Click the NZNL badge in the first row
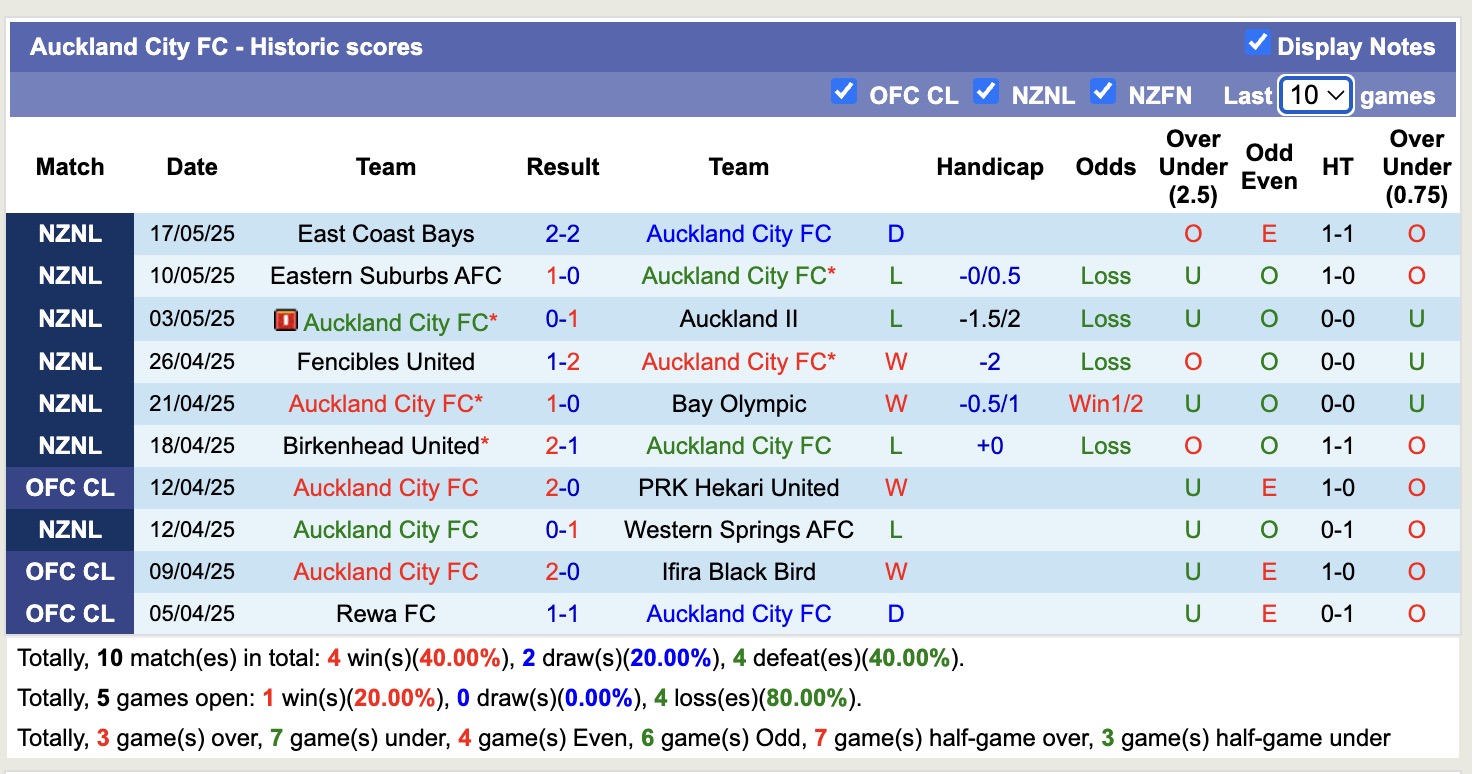The height and width of the screenshot is (774, 1474). coord(70,233)
